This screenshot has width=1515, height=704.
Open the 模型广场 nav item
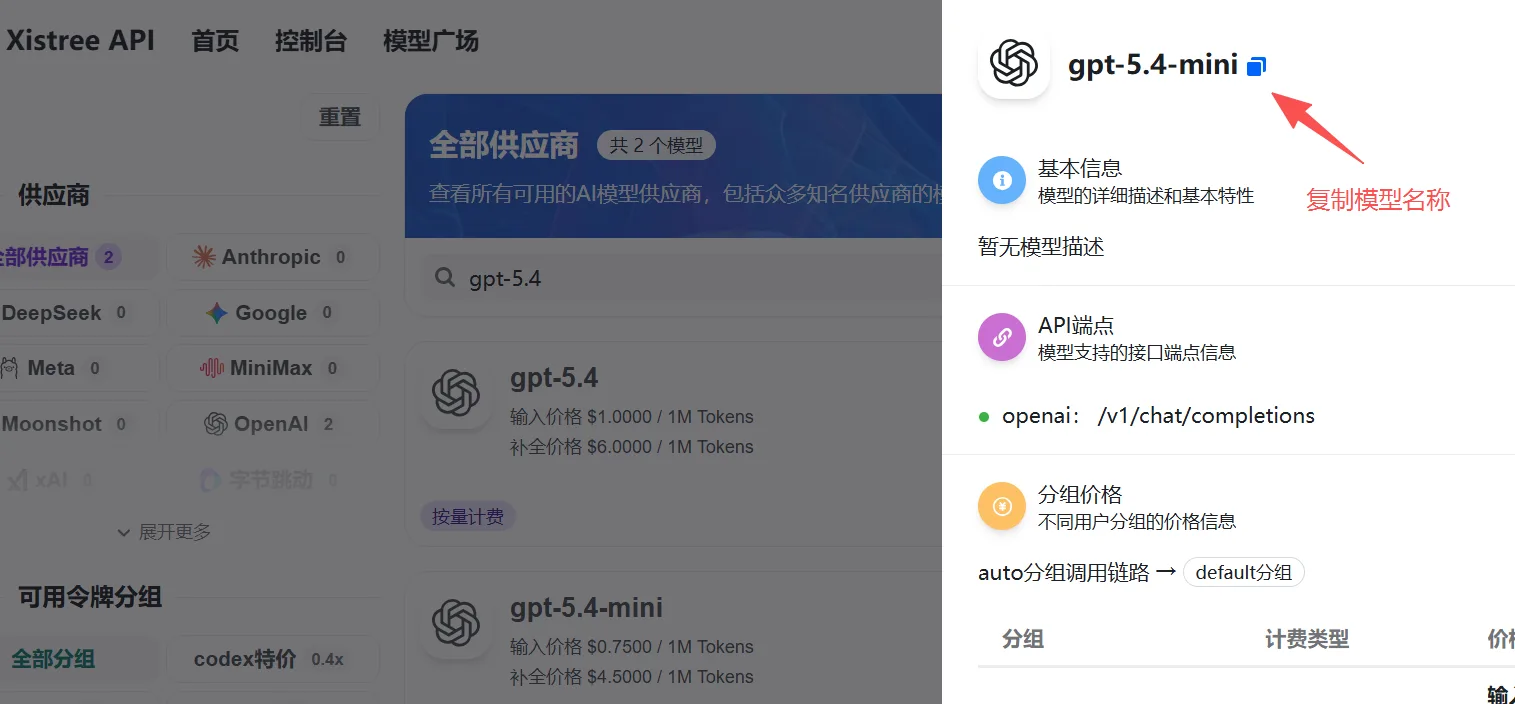[431, 41]
